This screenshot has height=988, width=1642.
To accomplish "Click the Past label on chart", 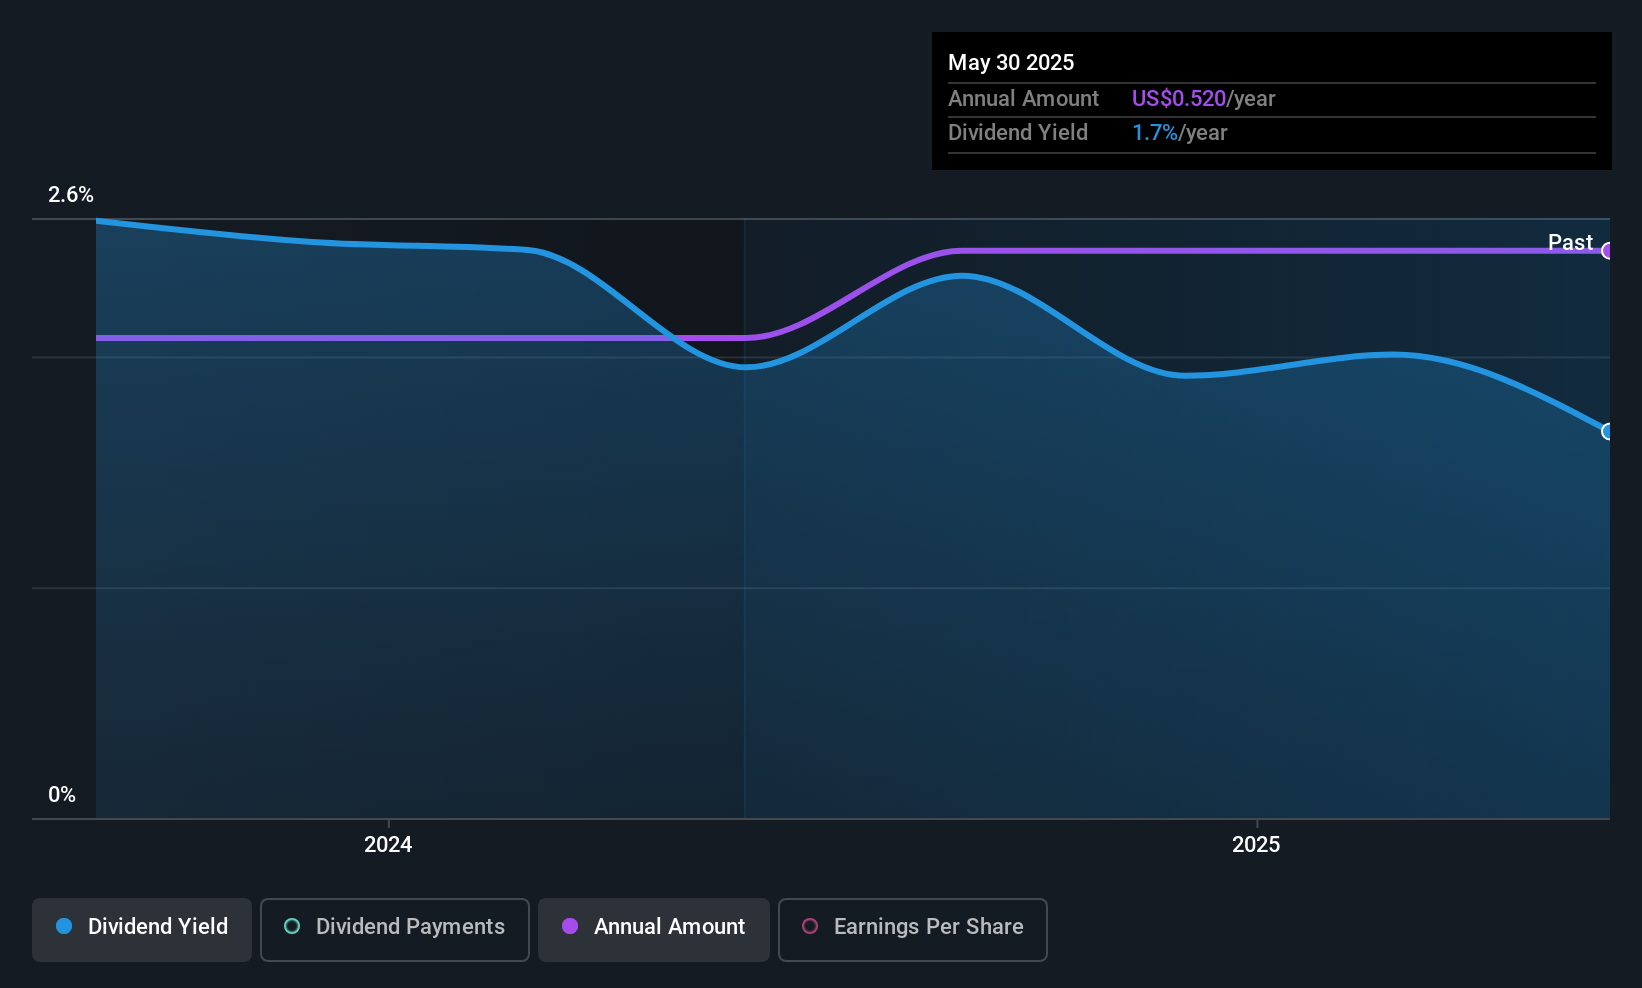I will click(1570, 242).
